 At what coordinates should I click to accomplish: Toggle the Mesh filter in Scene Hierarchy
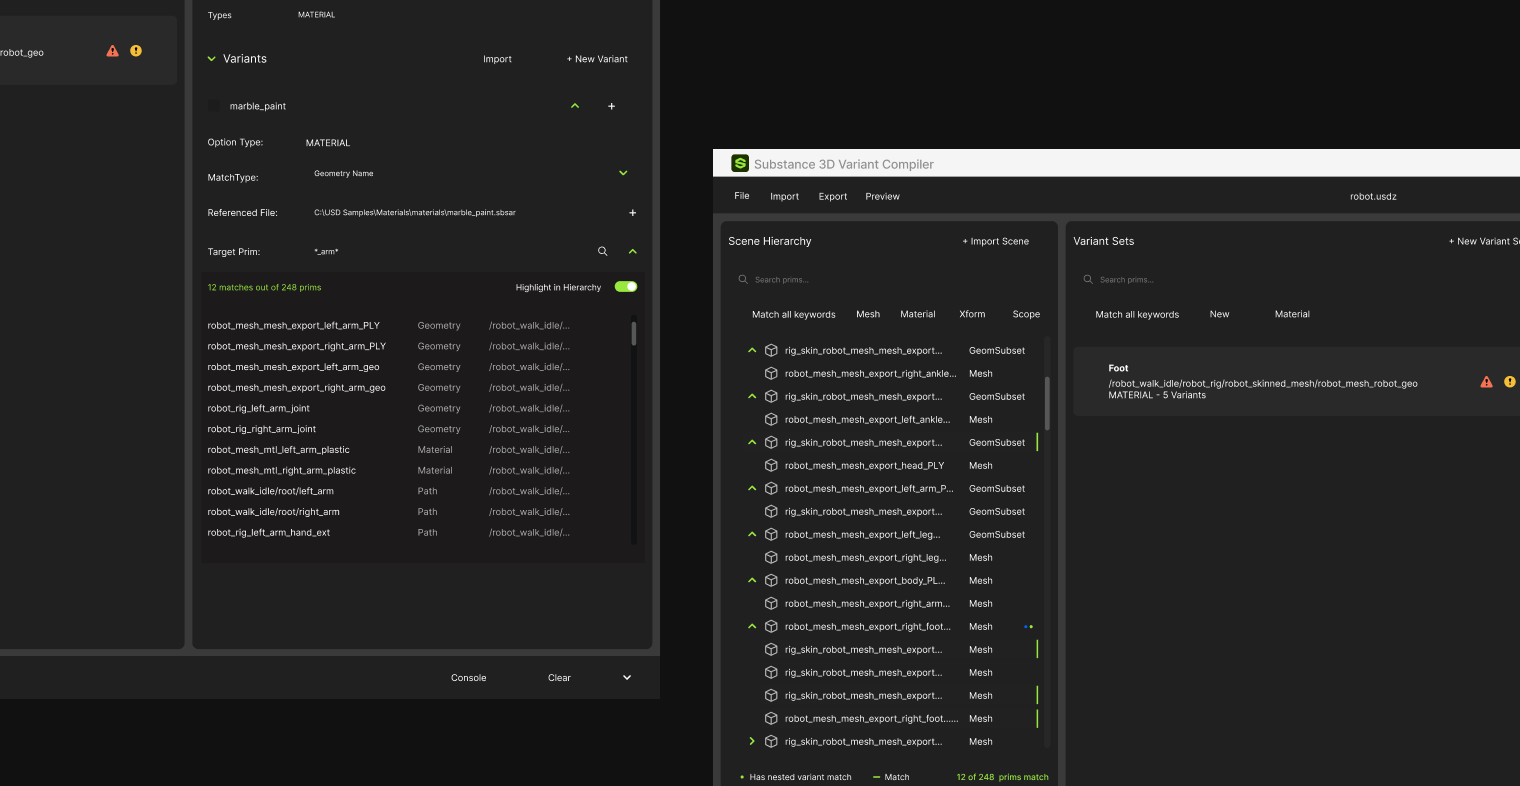868,314
